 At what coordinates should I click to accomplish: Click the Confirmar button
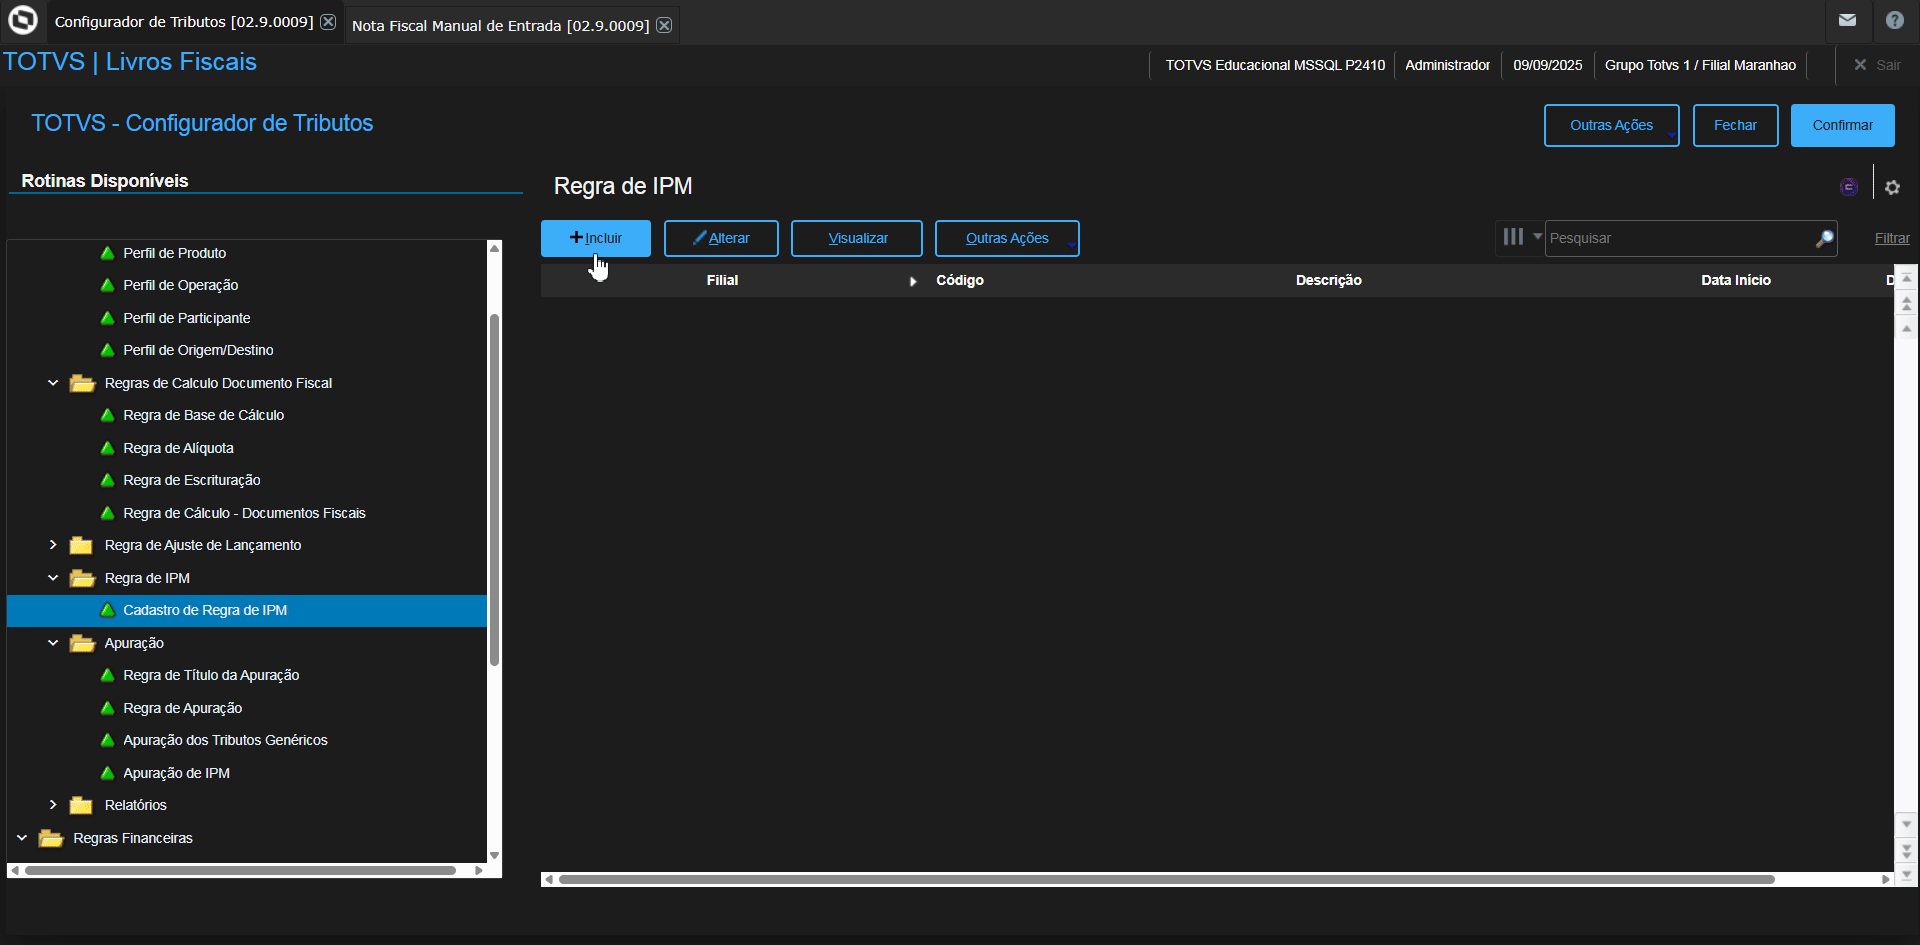pos(1842,125)
